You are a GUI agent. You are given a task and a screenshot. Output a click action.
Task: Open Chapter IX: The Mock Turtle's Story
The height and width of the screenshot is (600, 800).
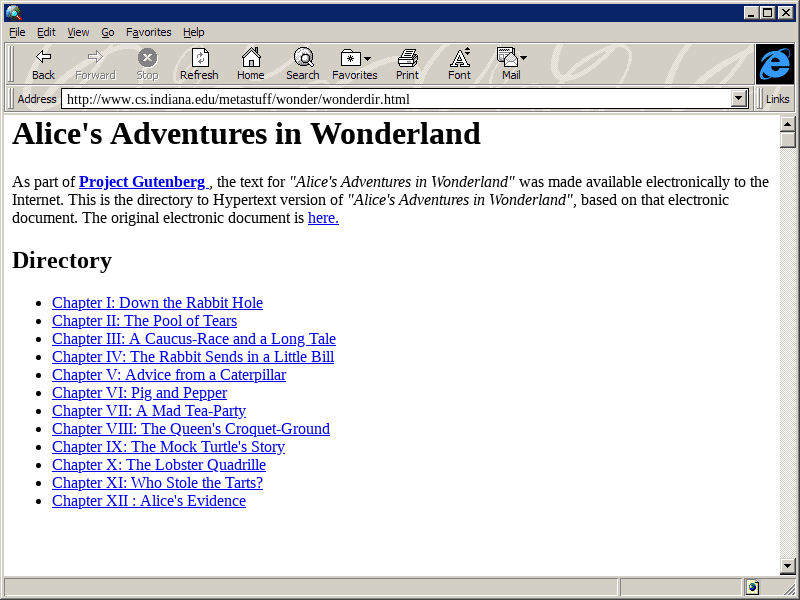pos(168,447)
